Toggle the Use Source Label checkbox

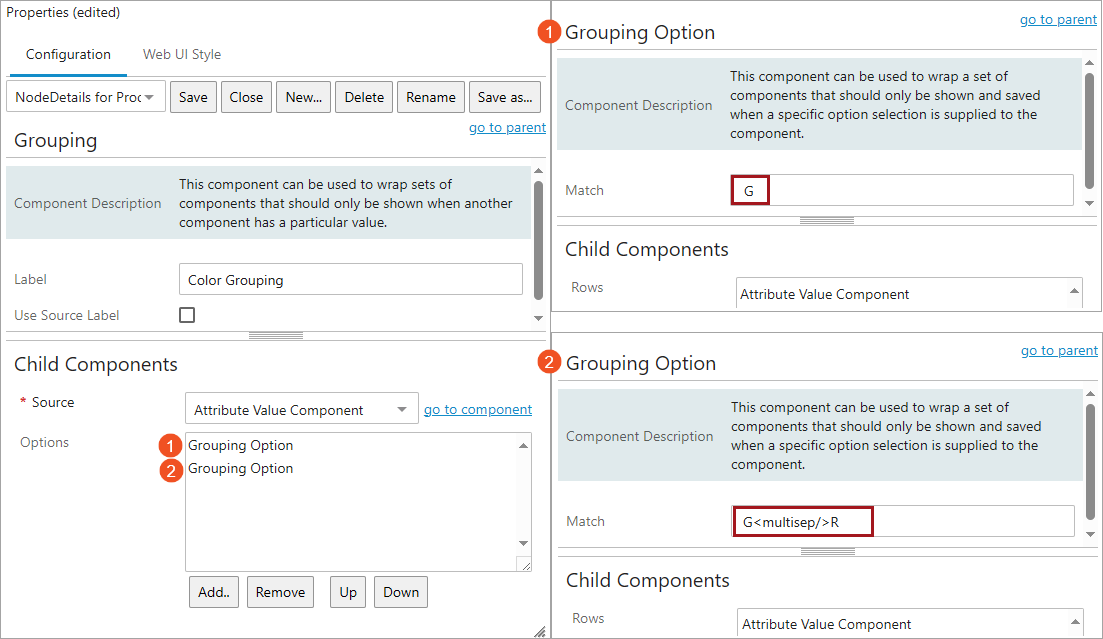coord(187,315)
